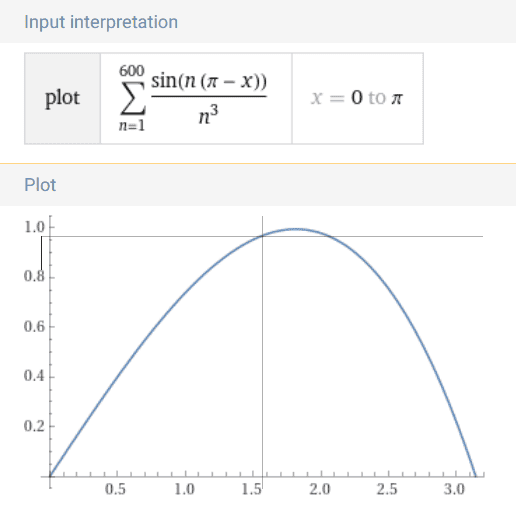The width and height of the screenshot is (516, 510).
Task: Click the n=1 lower summation limit
Action: (x=132, y=126)
